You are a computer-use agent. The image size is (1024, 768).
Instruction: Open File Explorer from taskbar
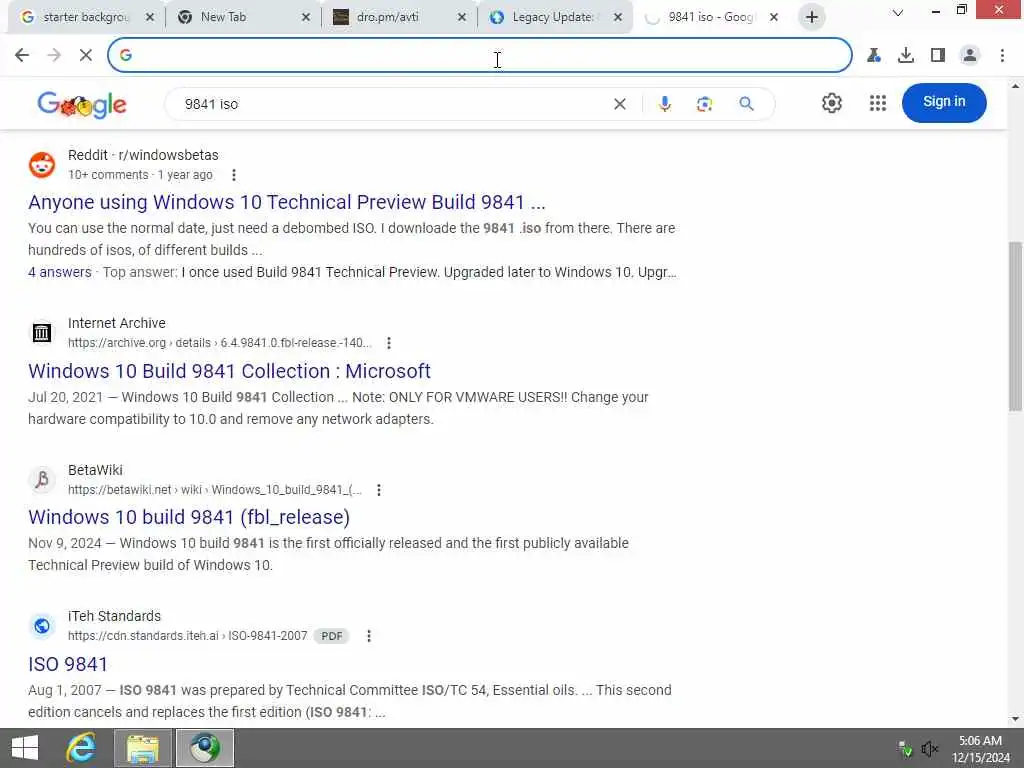coord(143,748)
